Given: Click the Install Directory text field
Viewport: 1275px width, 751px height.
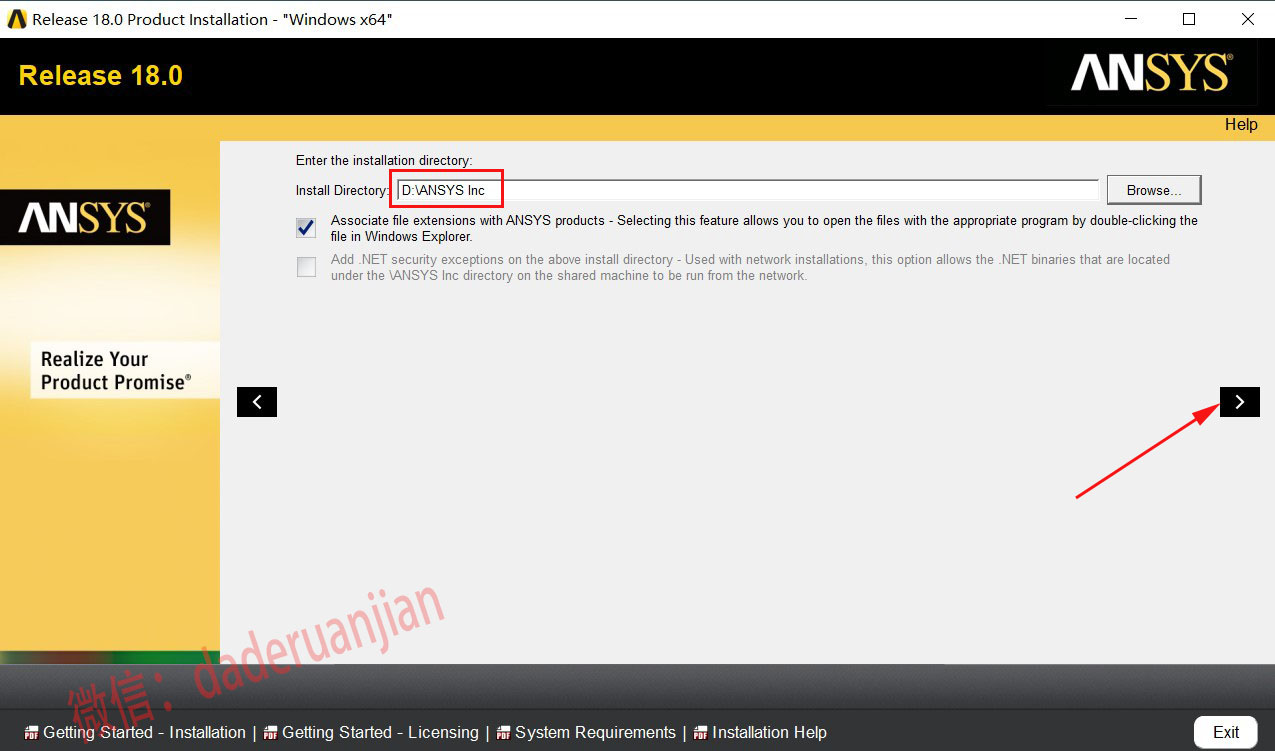Looking at the screenshot, I should pos(747,190).
